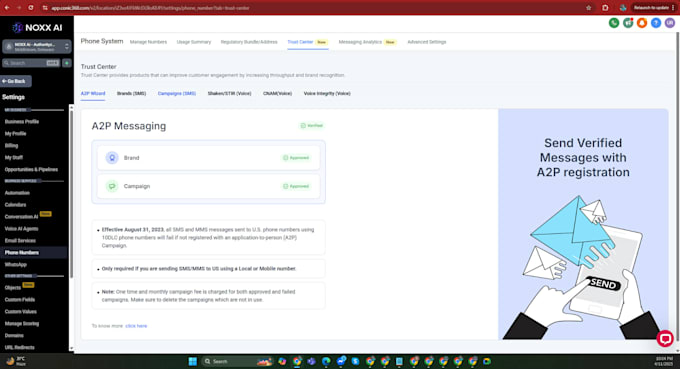Open the Brands (SMS) sub-tab
The image size is (680, 369).
click(131, 94)
